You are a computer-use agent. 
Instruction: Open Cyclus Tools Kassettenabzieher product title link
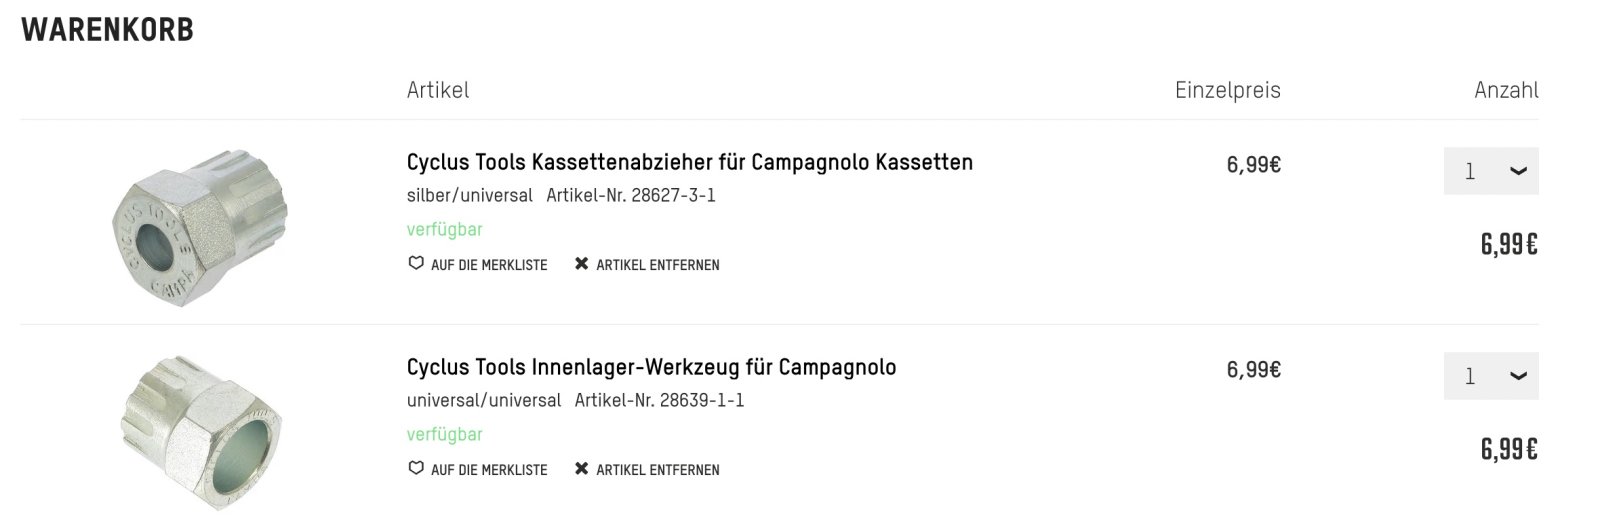click(x=689, y=162)
